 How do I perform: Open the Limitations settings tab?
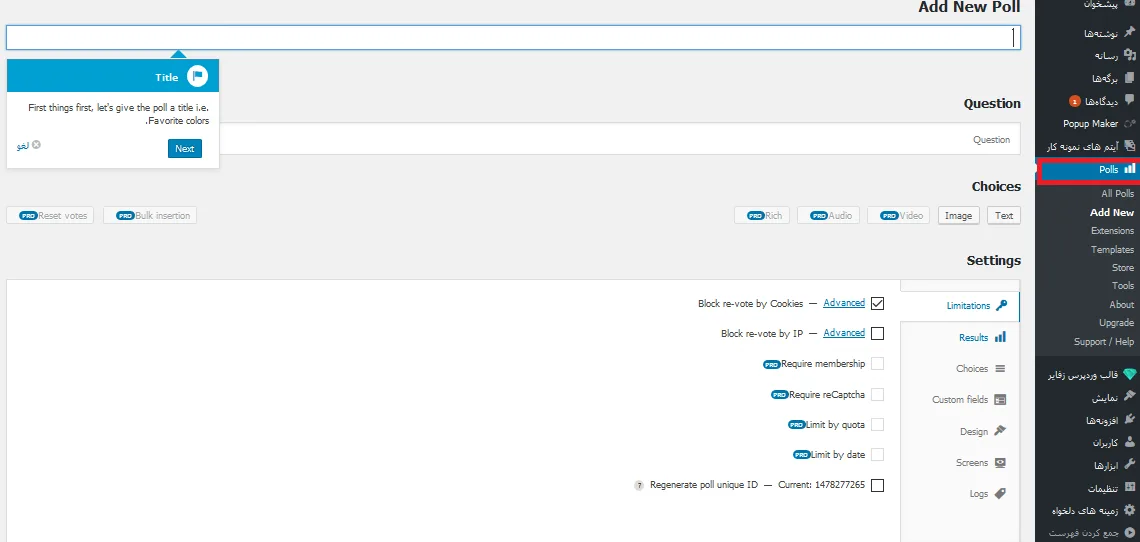(x=960, y=306)
